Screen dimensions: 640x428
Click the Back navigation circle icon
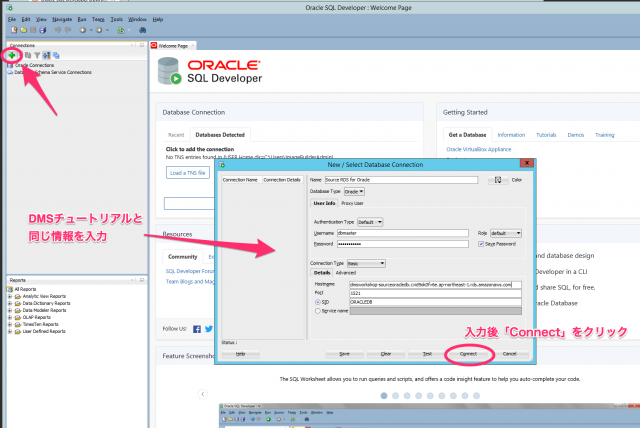point(82,30)
